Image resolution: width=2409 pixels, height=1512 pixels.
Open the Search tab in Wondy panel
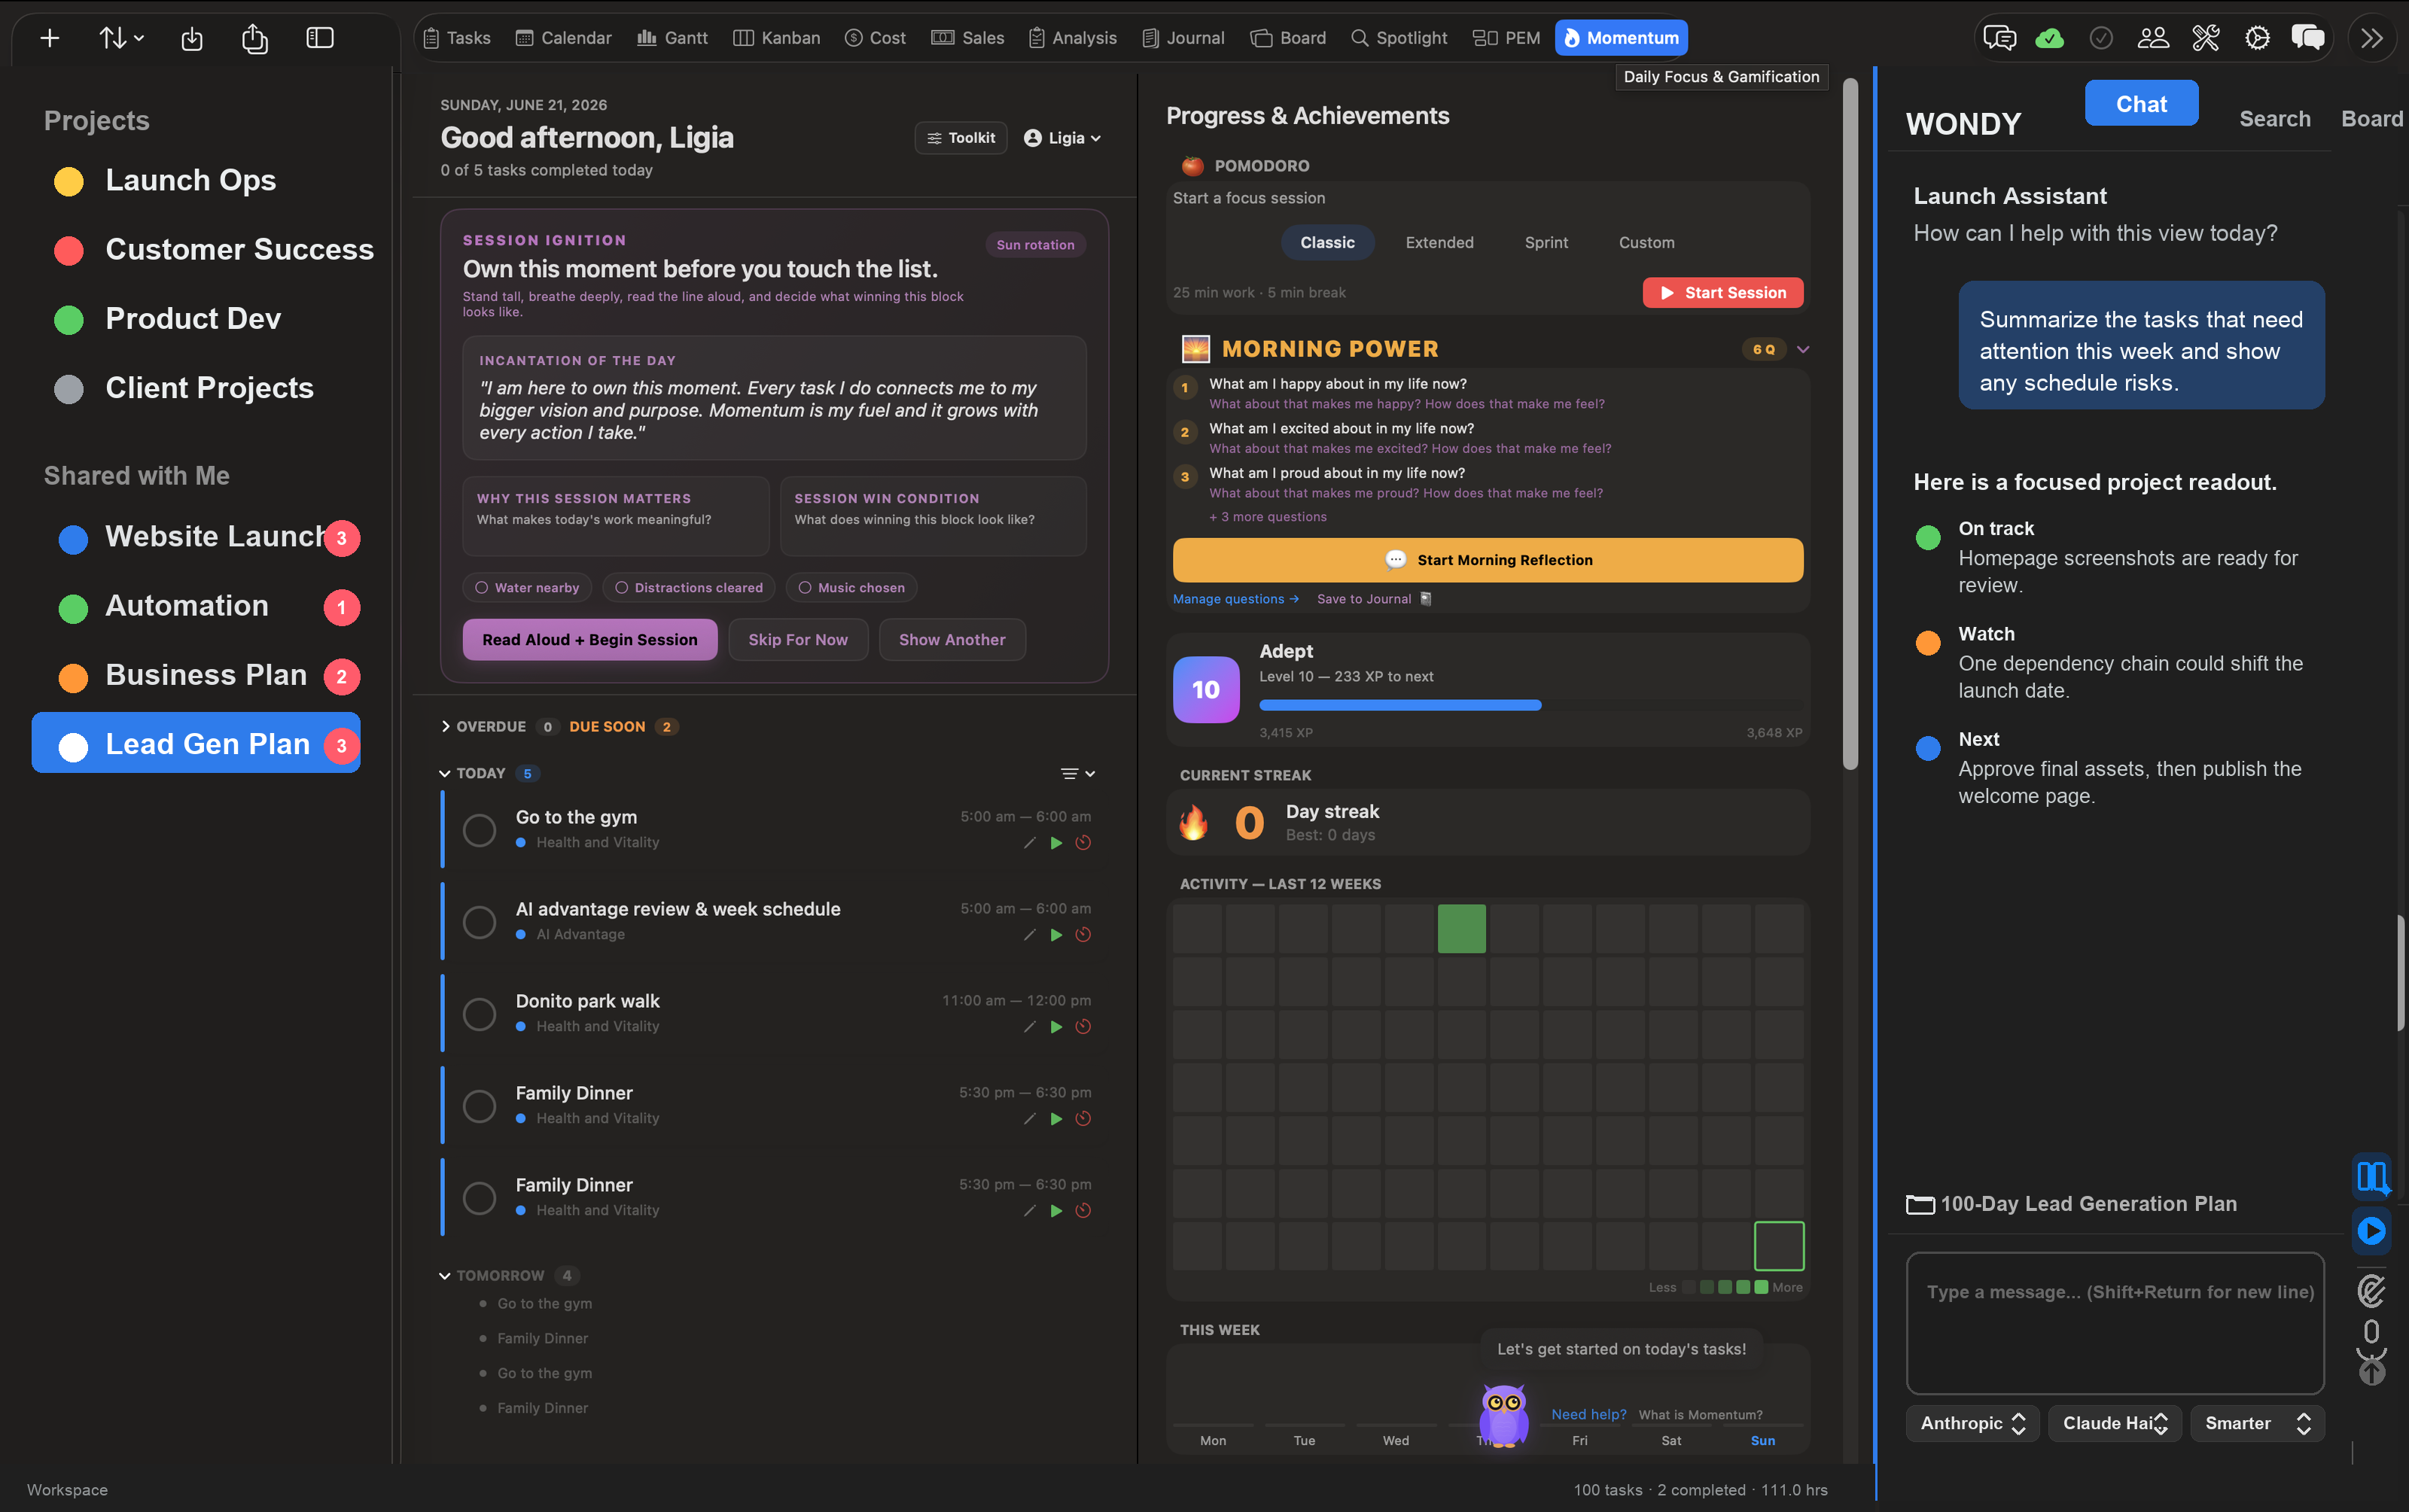pos(2274,119)
